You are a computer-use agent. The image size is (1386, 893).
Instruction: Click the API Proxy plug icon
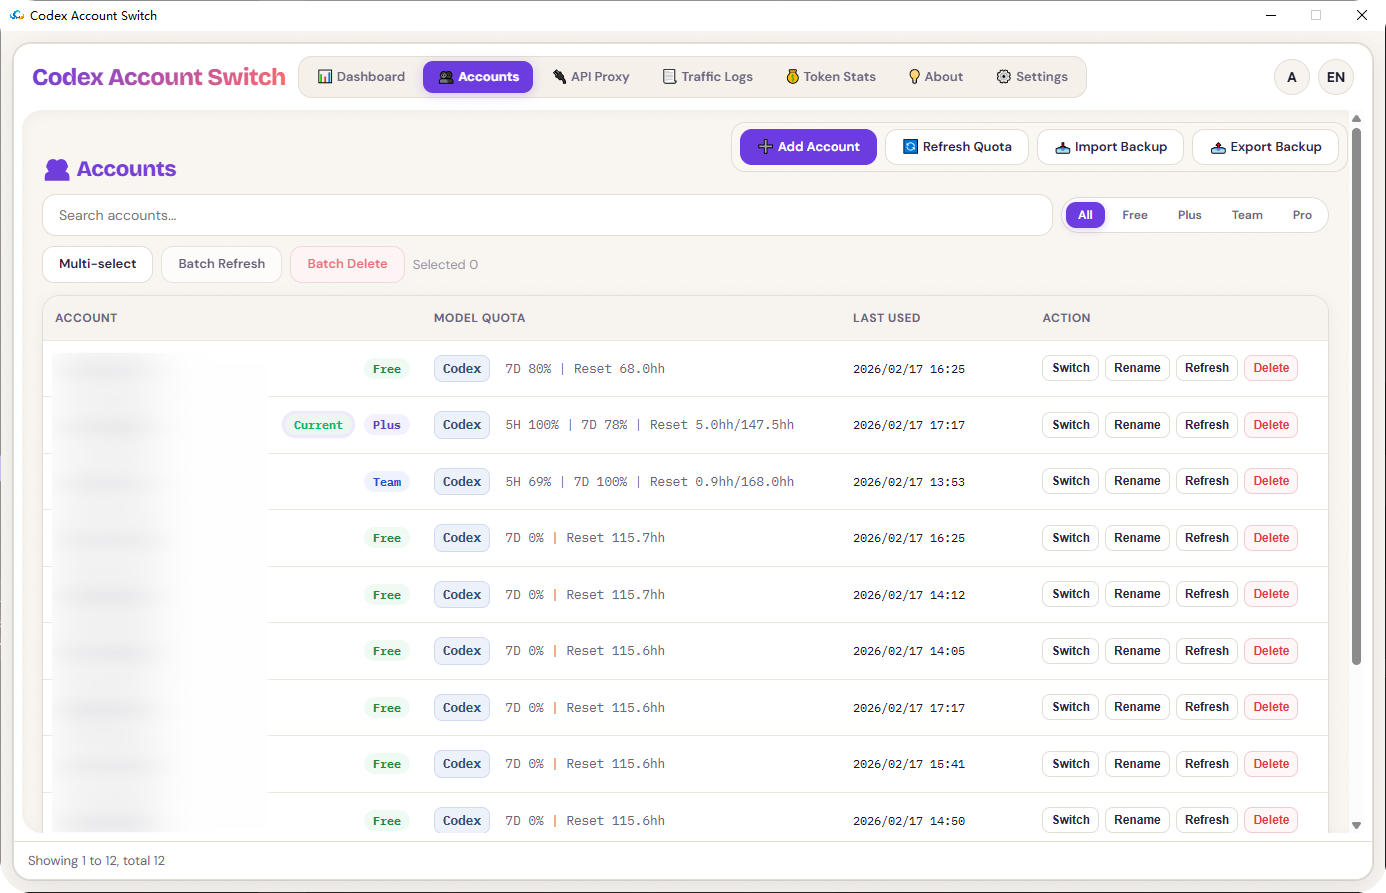560,77
